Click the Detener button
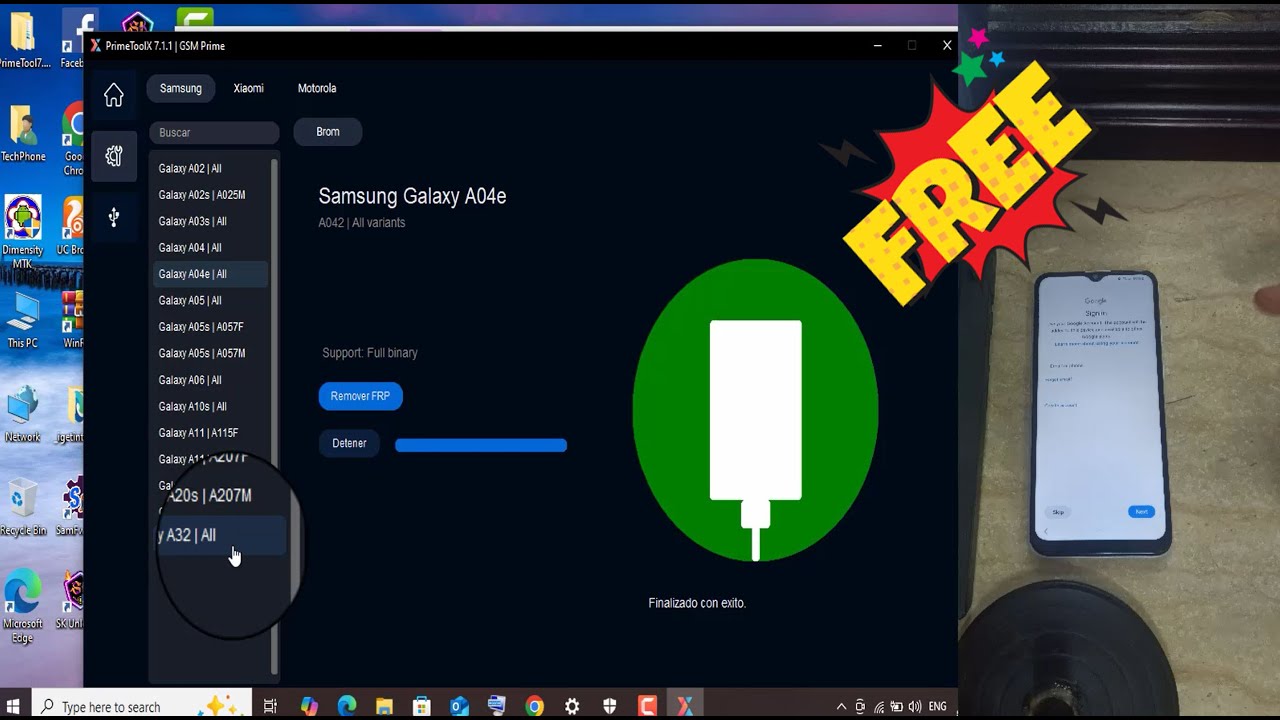Image resolution: width=1280 pixels, height=720 pixels. [x=349, y=443]
